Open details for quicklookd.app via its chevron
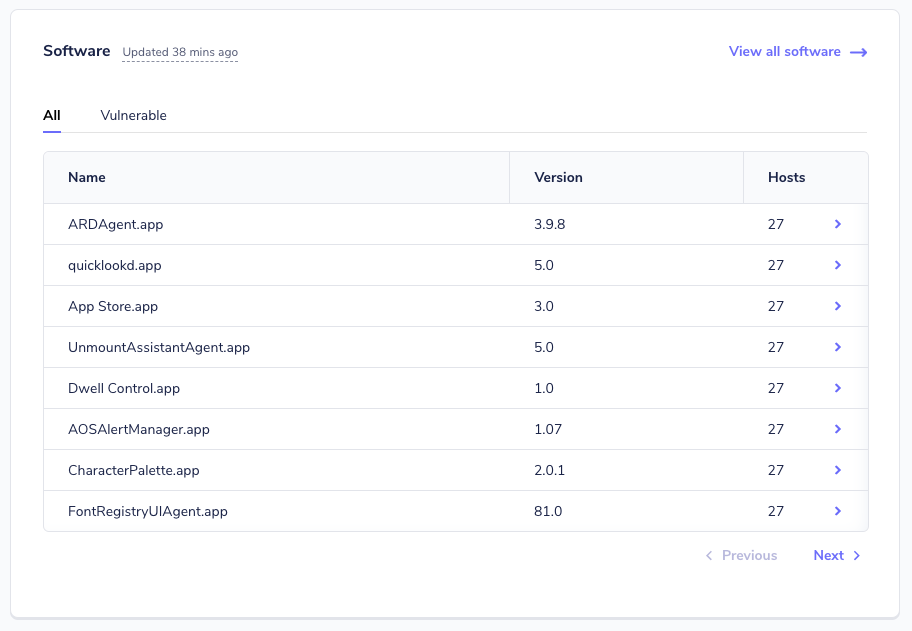The width and height of the screenshot is (912, 631). click(838, 265)
